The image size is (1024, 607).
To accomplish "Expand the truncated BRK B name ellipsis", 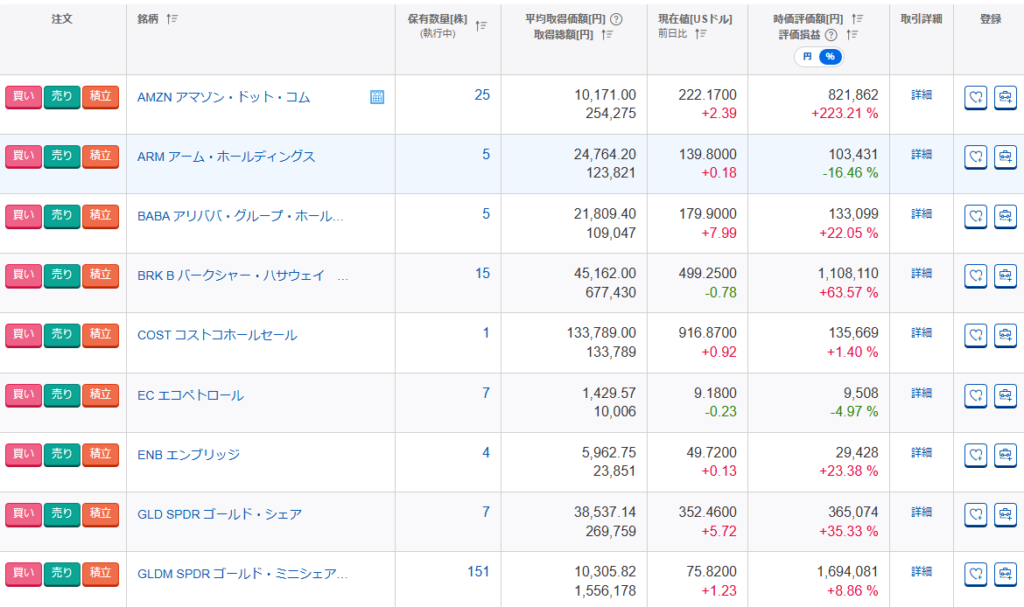I will coord(344,275).
